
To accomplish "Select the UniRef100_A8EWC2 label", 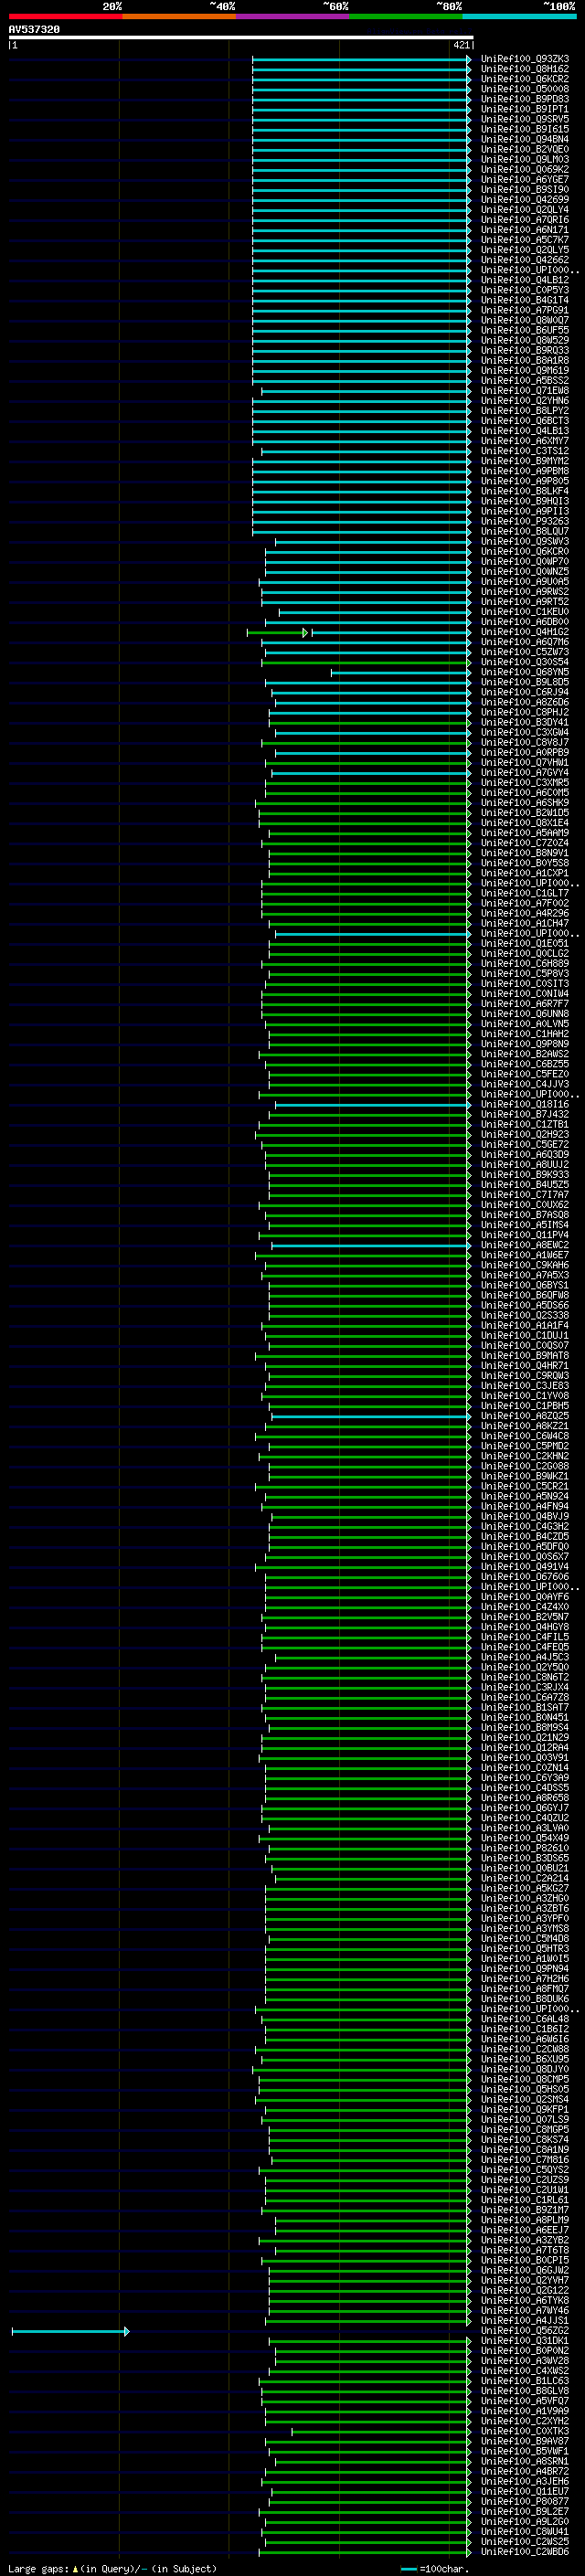I will 525,1245.
